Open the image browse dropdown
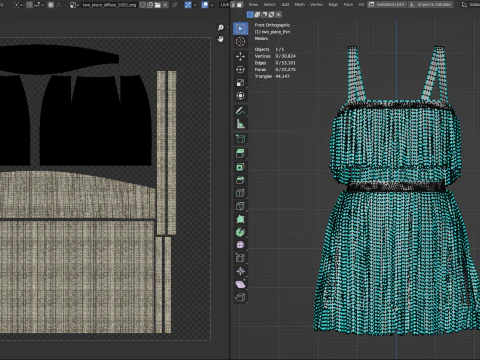Image resolution: width=480 pixels, height=360 pixels. [x=73, y=5]
